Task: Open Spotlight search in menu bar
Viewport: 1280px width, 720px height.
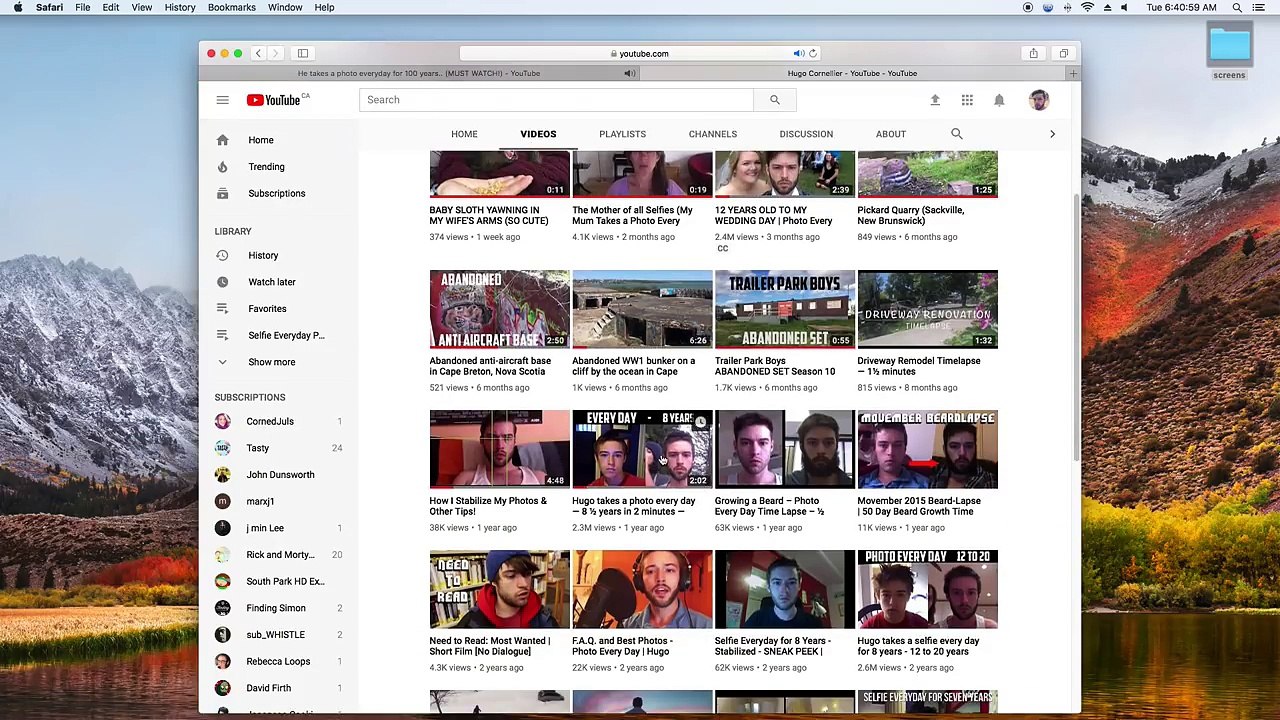Action: pyautogui.click(x=1237, y=8)
